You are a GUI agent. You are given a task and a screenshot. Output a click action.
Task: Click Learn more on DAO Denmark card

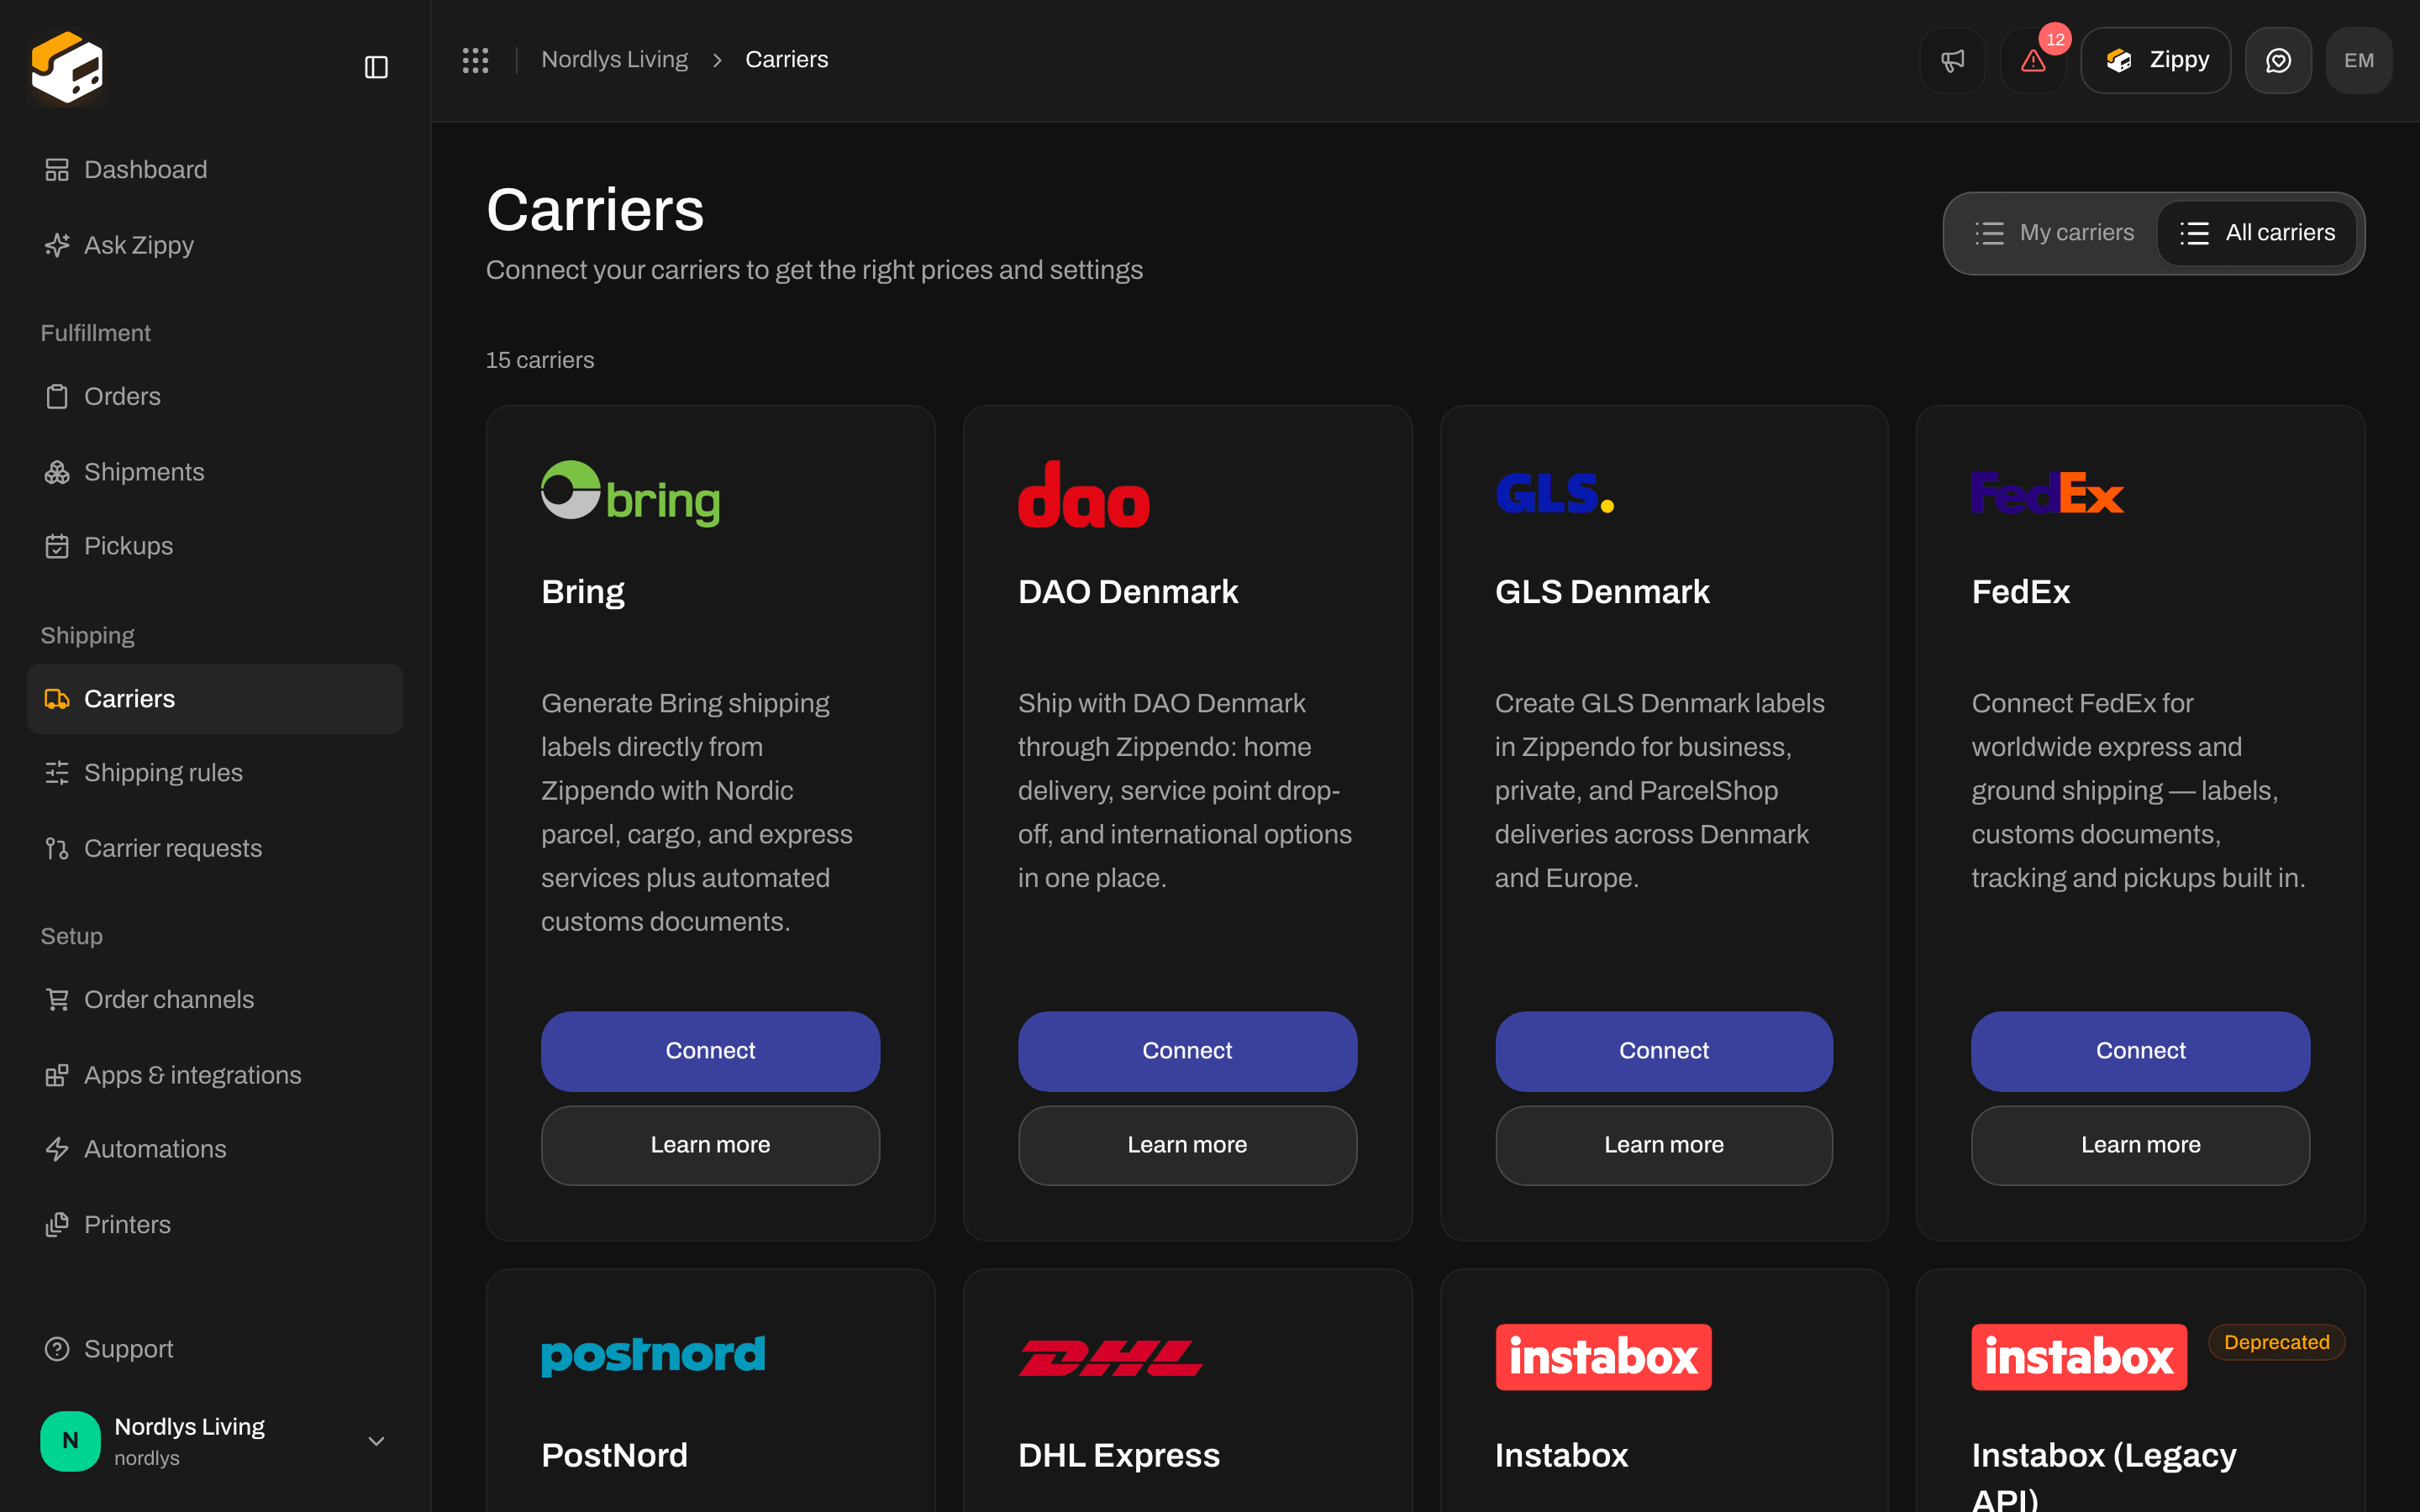[x=1187, y=1145]
